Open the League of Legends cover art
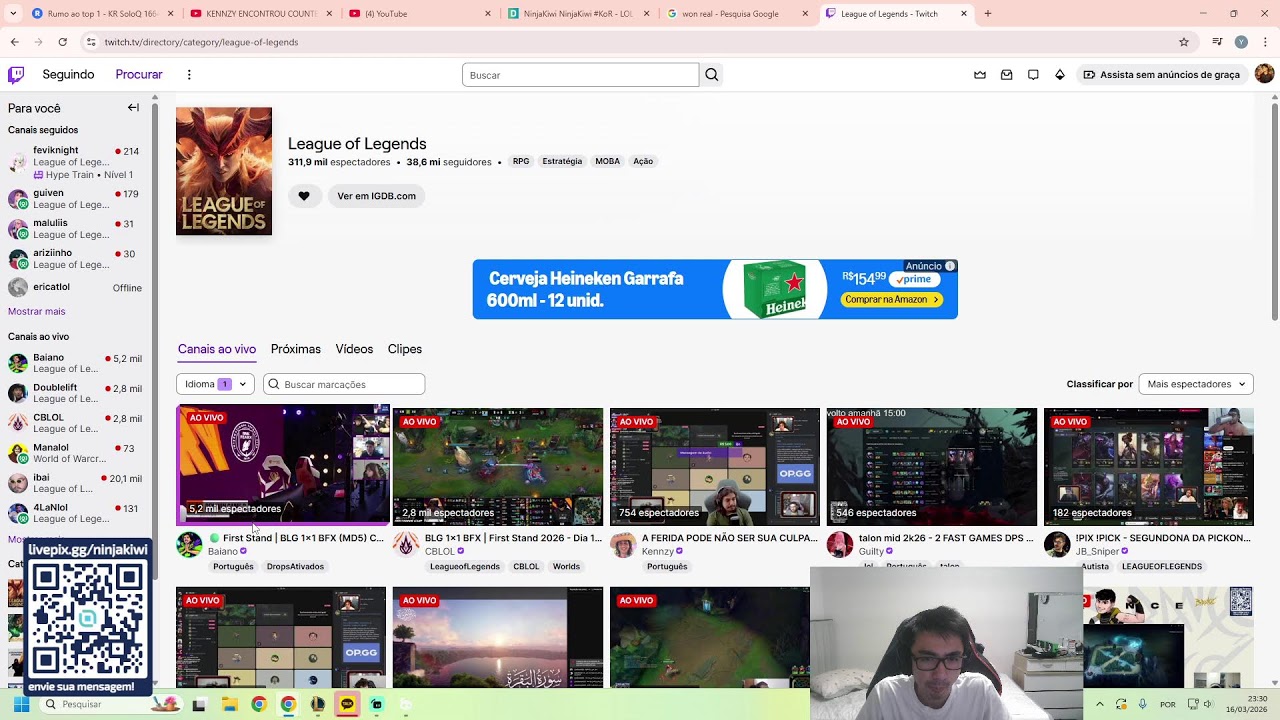1280x720 pixels. (224, 171)
